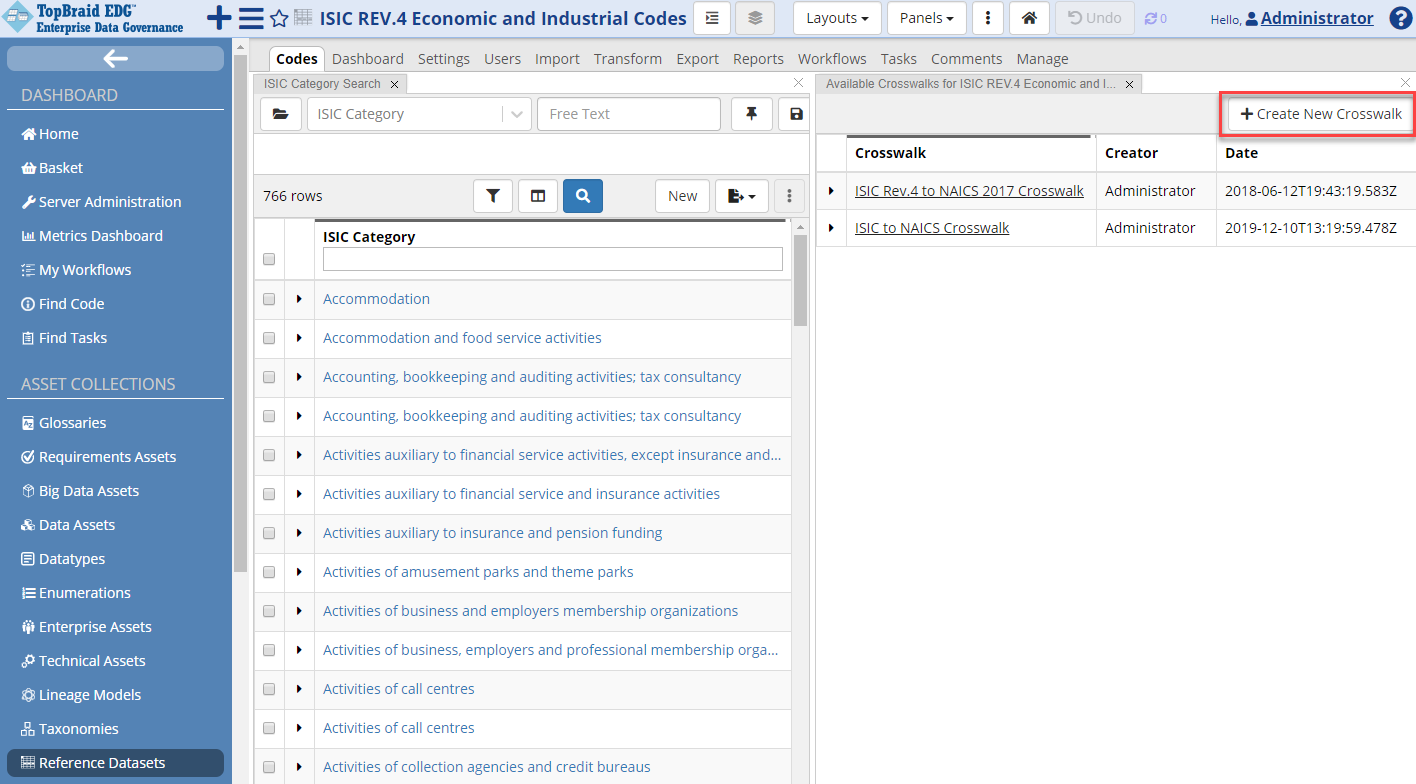Expand the Activities of amusement parks row
Image resolution: width=1416 pixels, height=784 pixels.
[299, 572]
